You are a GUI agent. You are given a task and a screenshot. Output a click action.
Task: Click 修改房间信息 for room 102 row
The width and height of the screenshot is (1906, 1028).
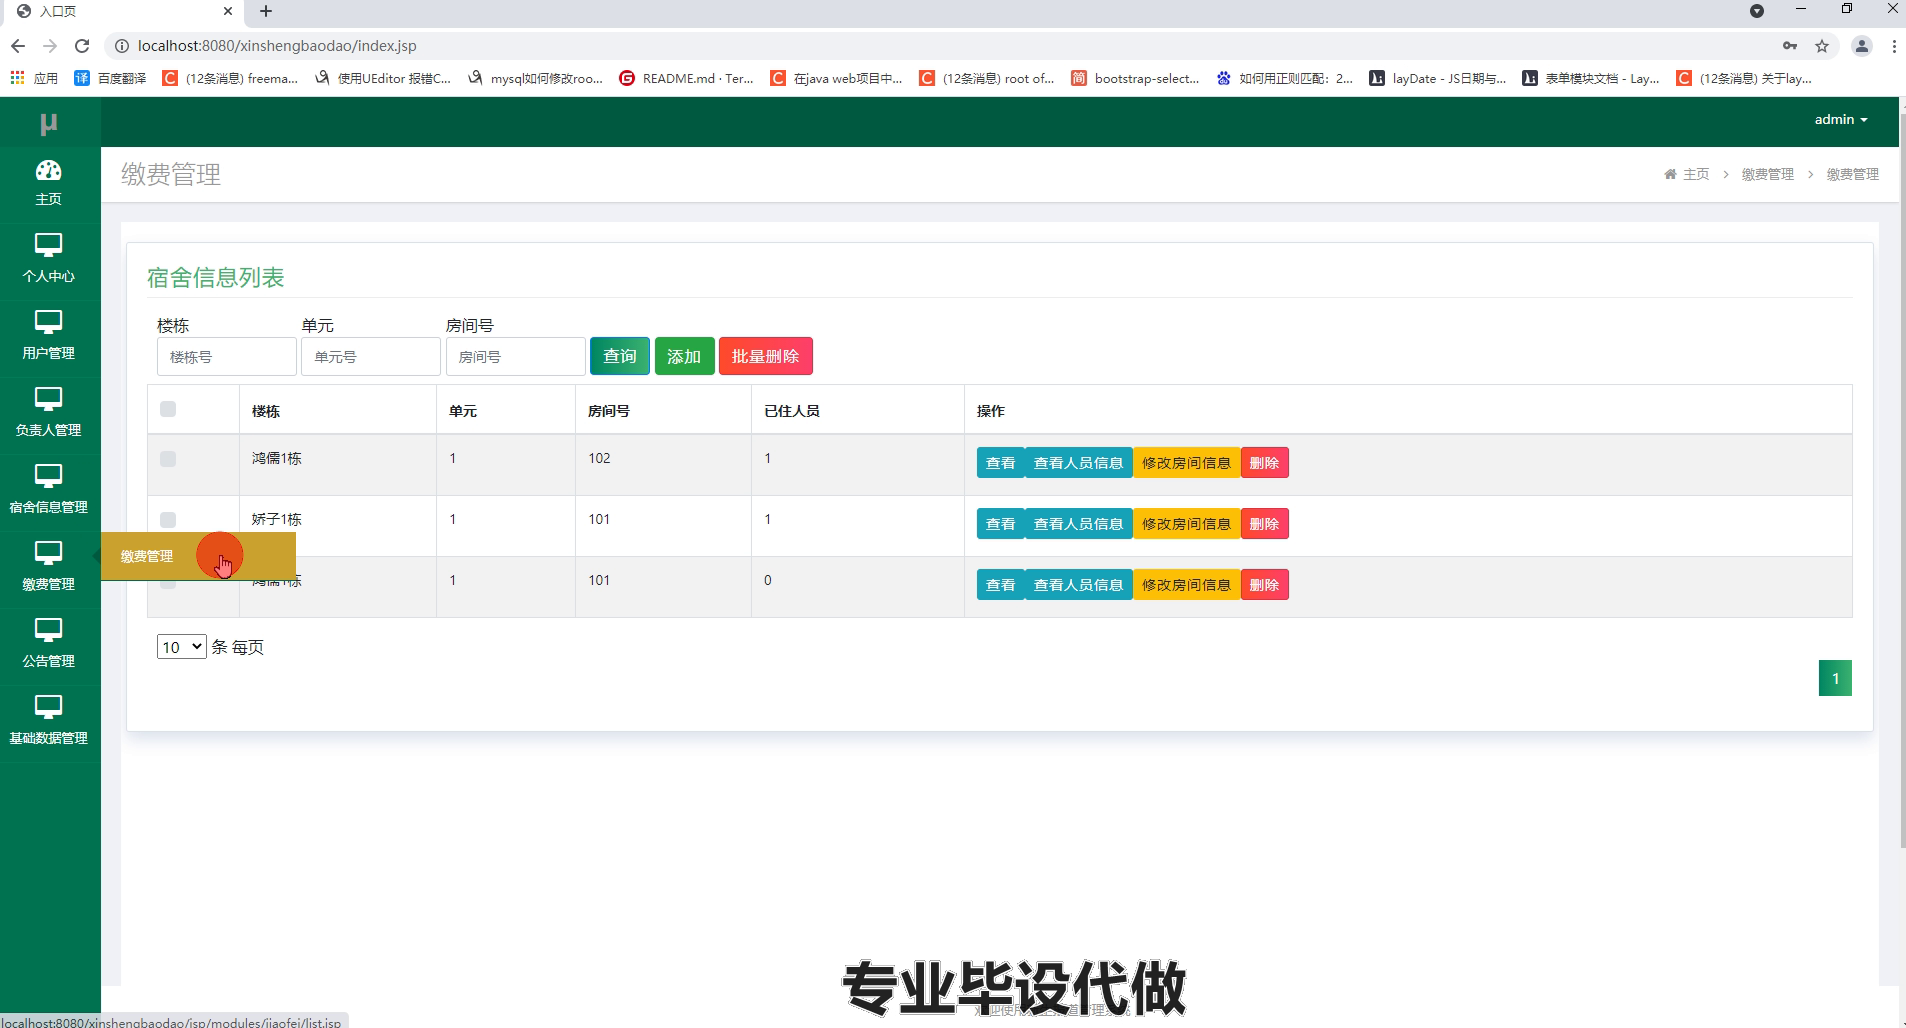coord(1187,463)
